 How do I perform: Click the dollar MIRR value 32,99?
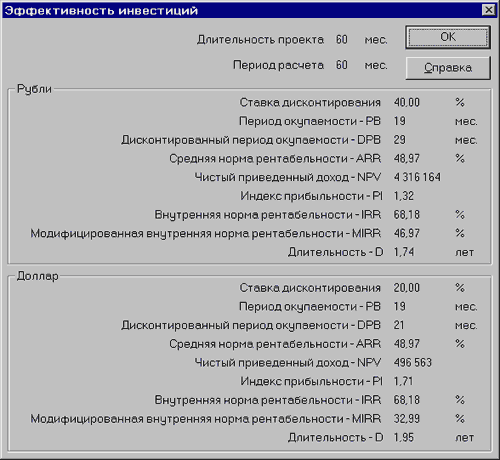click(x=407, y=418)
